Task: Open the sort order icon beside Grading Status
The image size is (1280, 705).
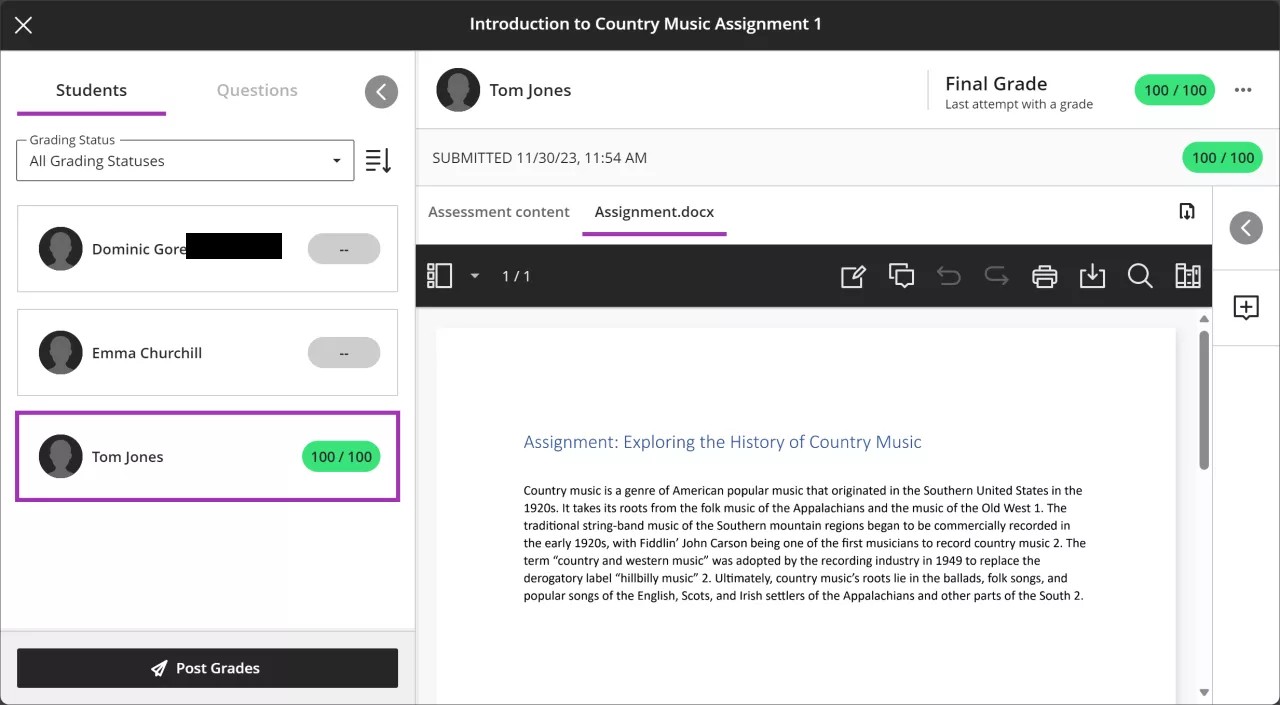Action: click(378, 160)
